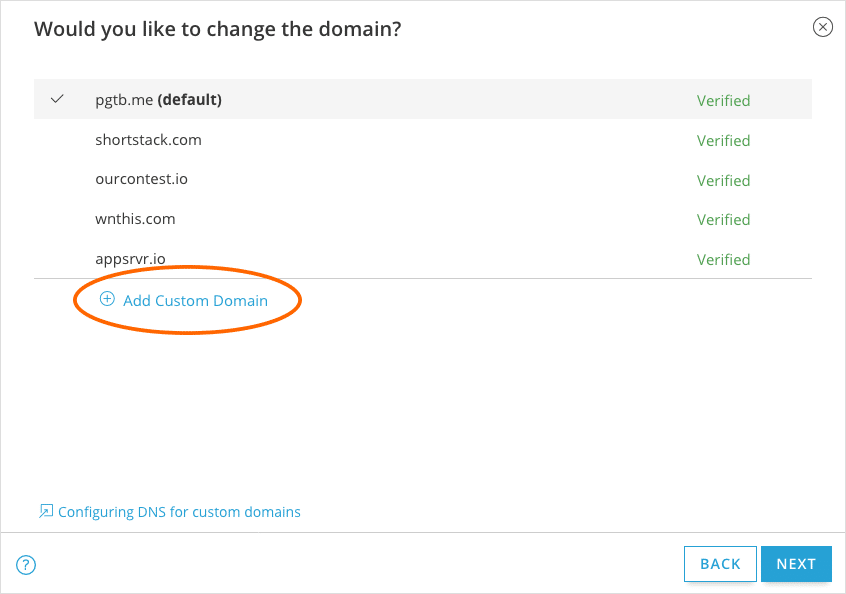Click the Add Custom Domain link
Image resolution: width=846 pixels, height=594 pixels.
(x=195, y=300)
